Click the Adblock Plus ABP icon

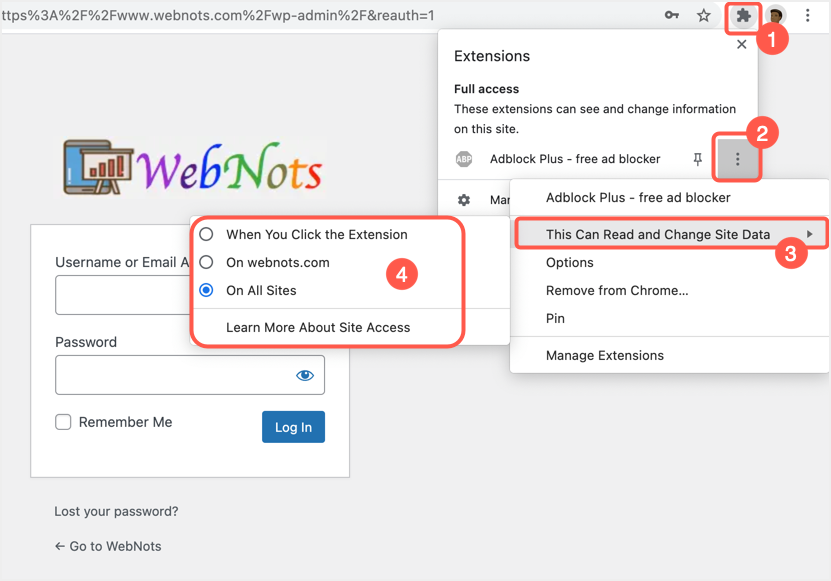point(464,159)
